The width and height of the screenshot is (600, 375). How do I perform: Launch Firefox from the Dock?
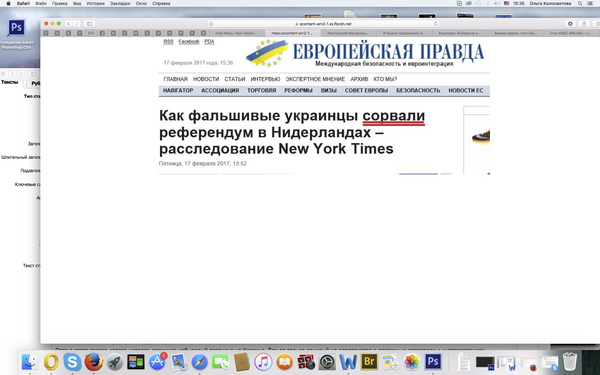(93, 362)
